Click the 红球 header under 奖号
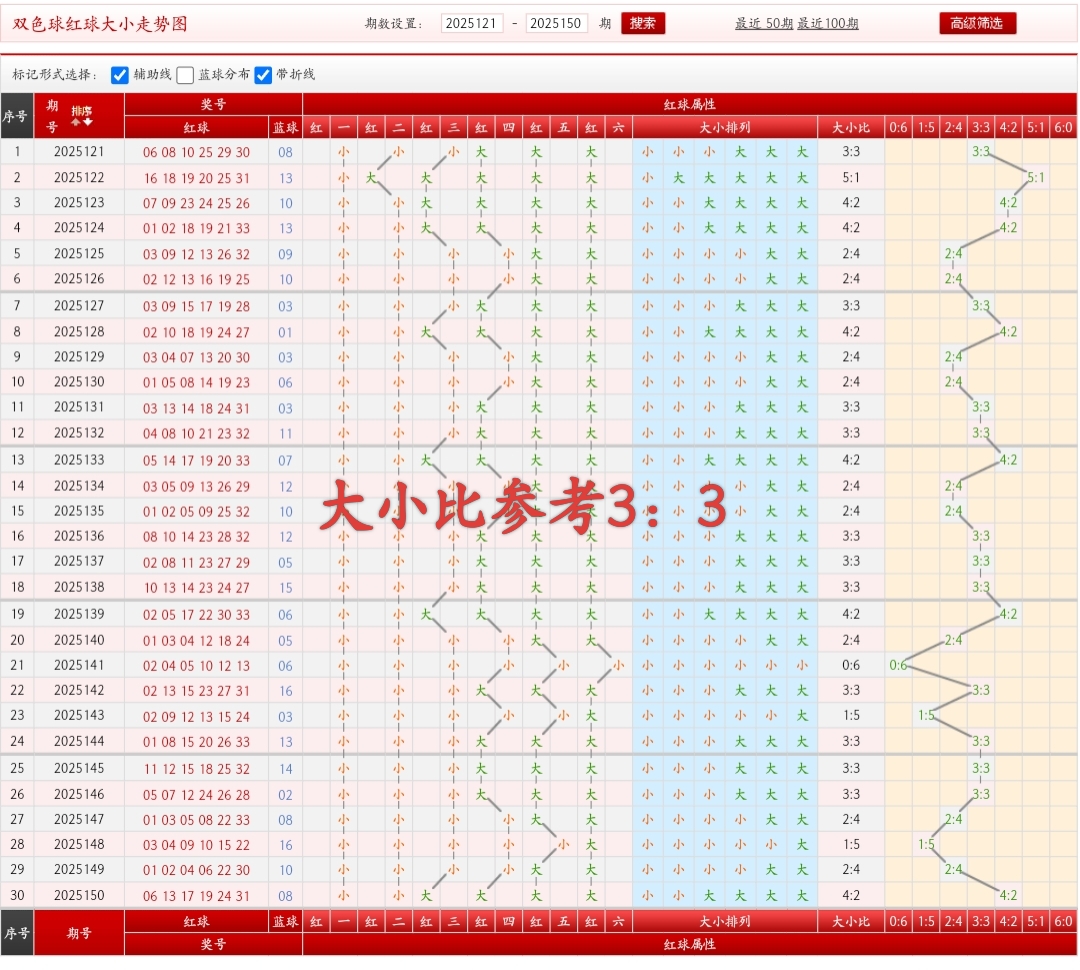 [198, 127]
